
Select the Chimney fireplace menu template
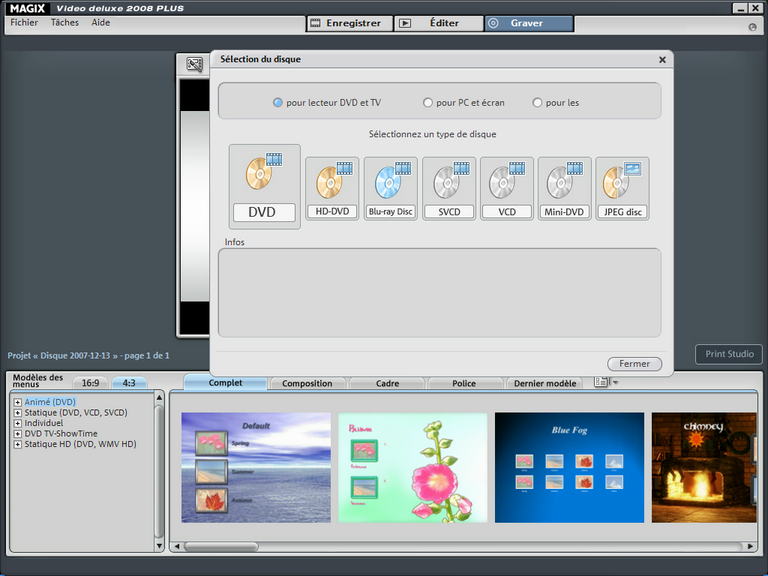click(704, 468)
